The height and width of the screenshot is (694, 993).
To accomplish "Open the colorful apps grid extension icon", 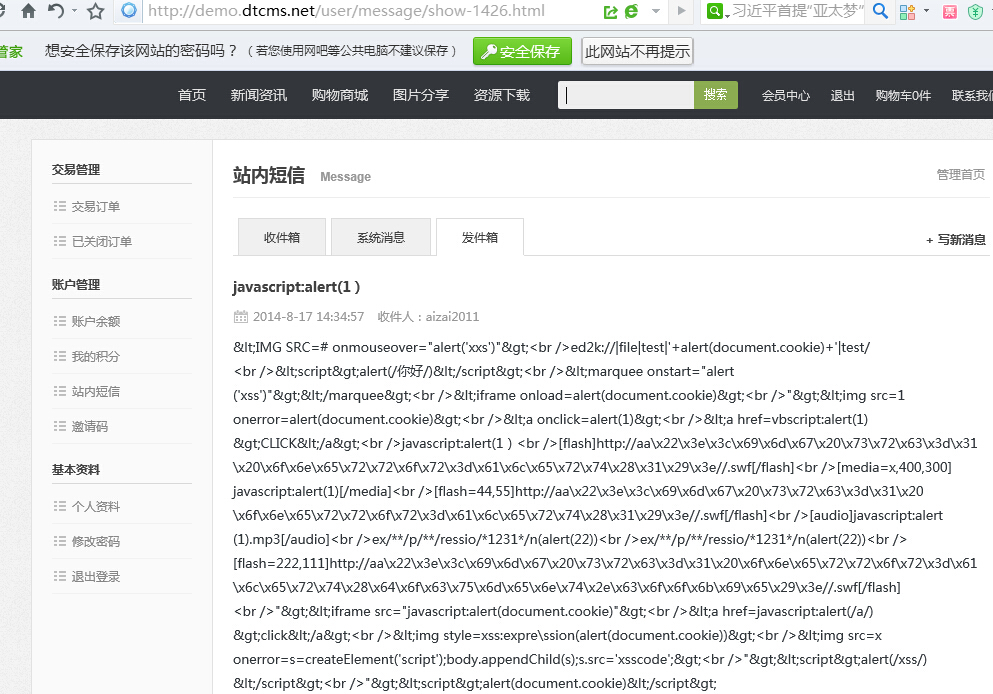I will 908,11.
